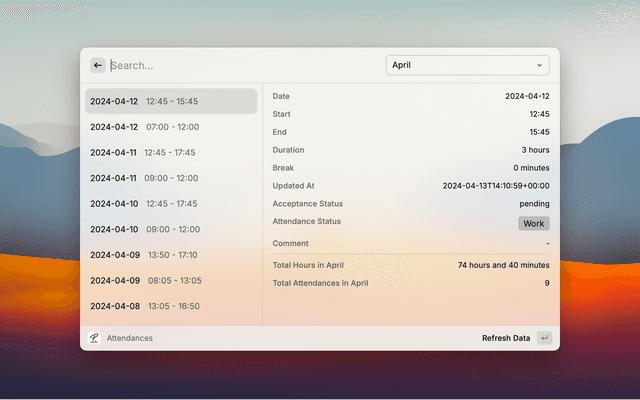Pick the 2024-04-10 12:45 - 17:45 entry

click(x=170, y=204)
